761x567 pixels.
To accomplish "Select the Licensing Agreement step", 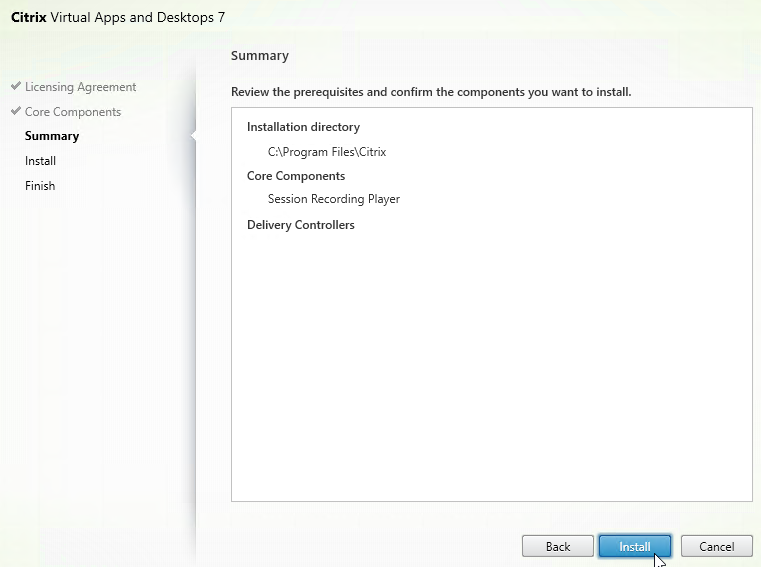I will pos(81,87).
